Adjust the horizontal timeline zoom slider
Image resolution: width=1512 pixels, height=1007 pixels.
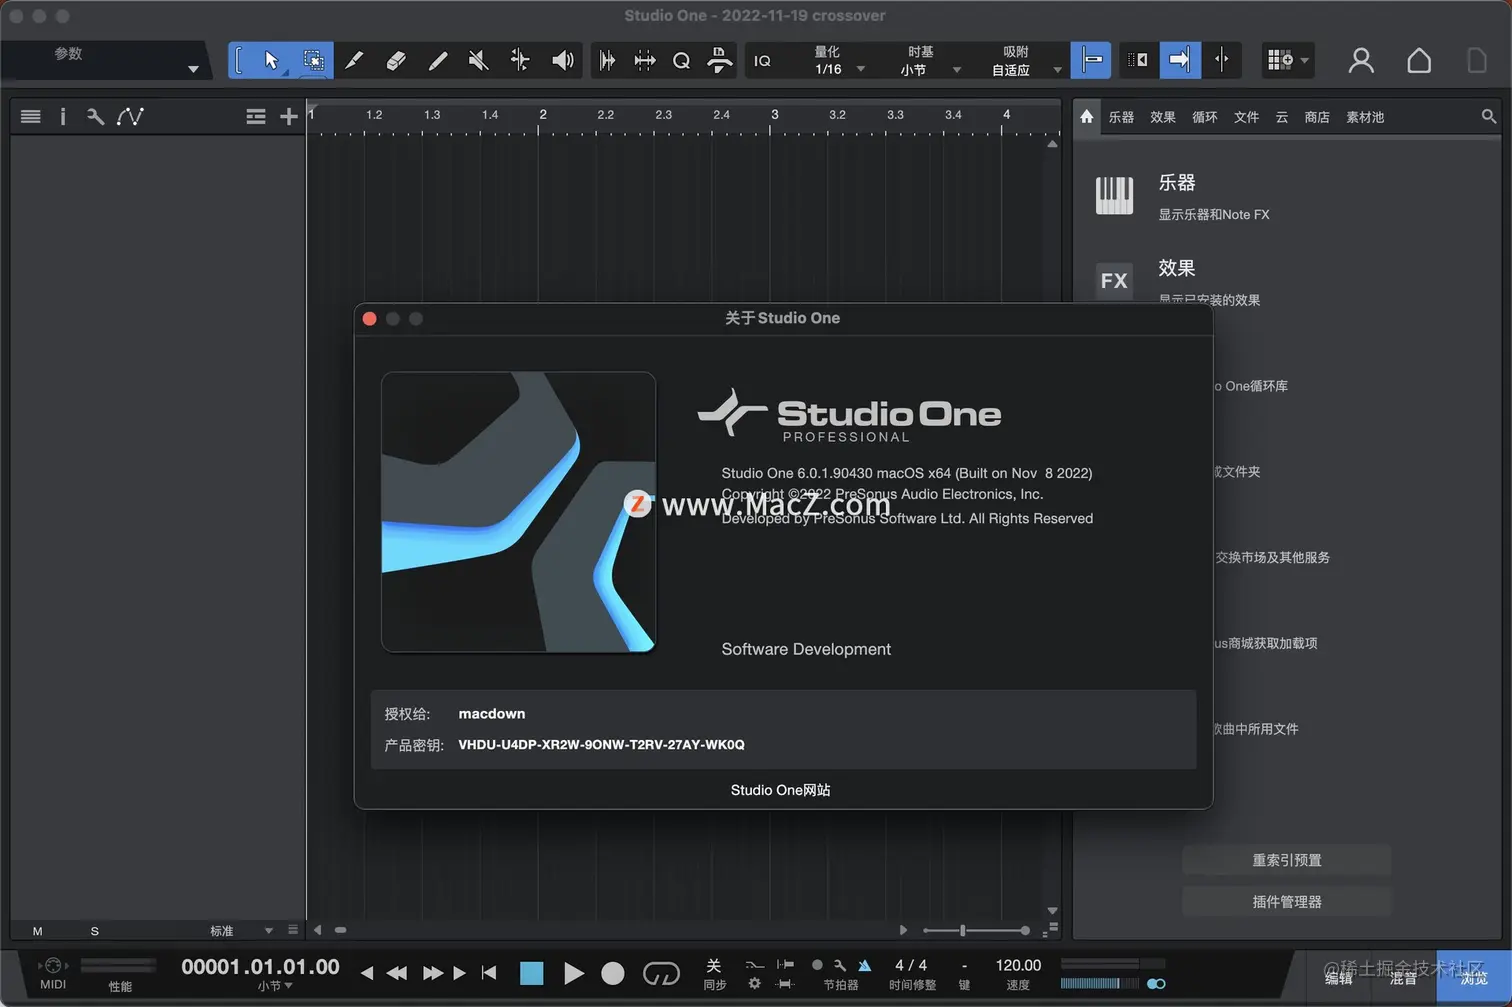976,931
